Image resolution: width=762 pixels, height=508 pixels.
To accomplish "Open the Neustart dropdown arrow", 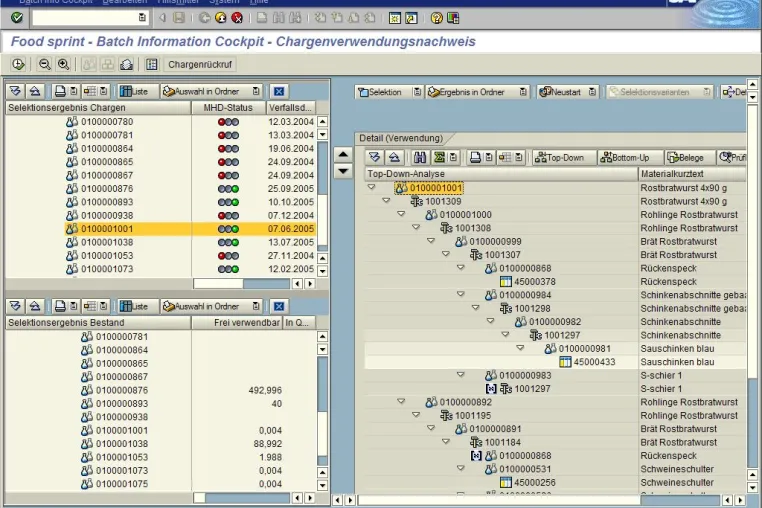I will point(592,92).
